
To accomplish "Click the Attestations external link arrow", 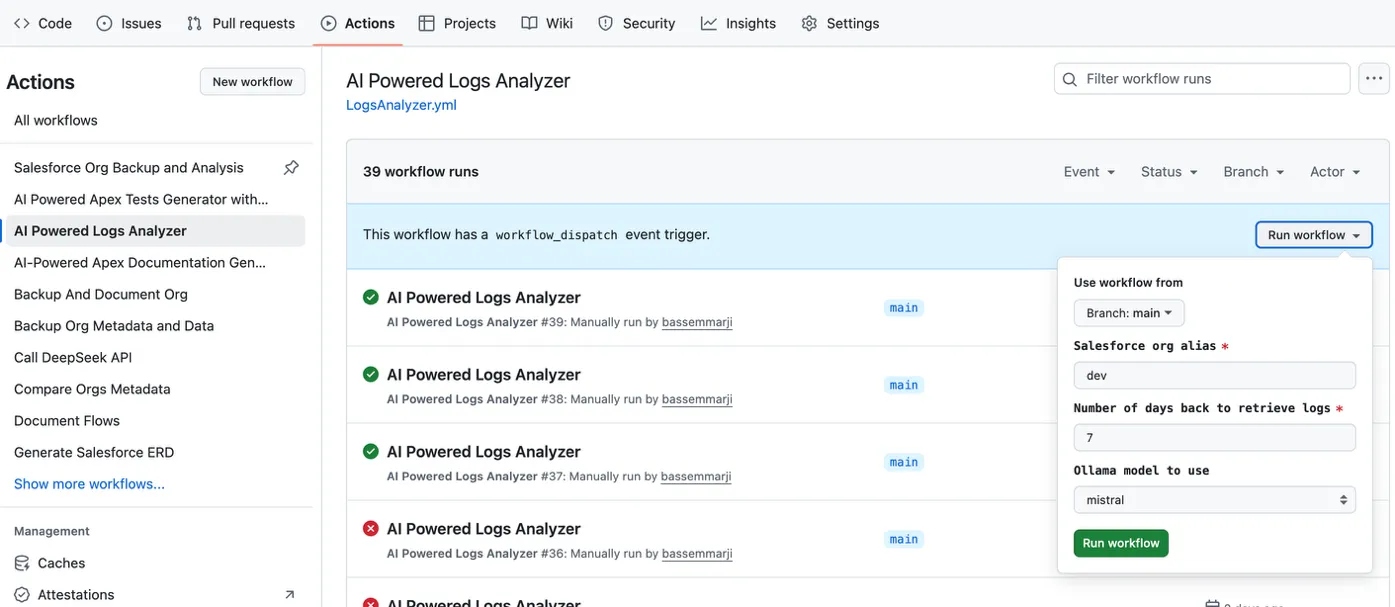I will [289, 595].
